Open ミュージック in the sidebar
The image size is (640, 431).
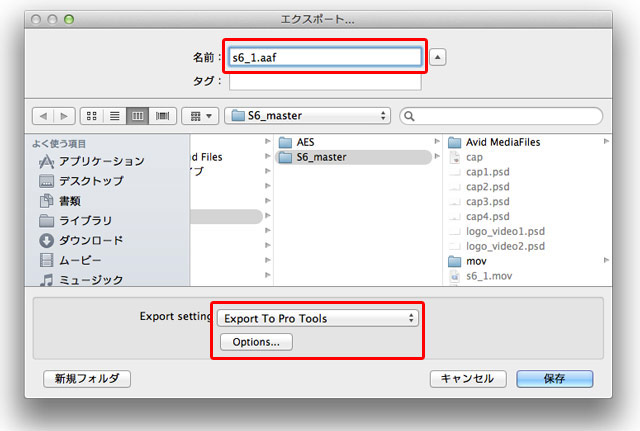coord(81,280)
